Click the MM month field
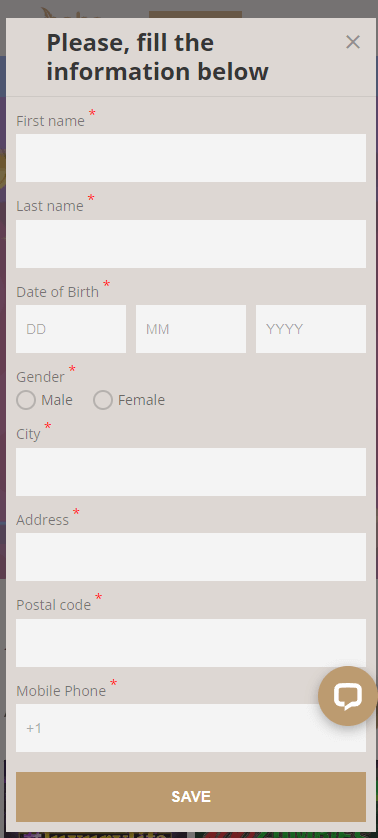Screen dimensions: 378x838 pyautogui.click(x=191, y=329)
